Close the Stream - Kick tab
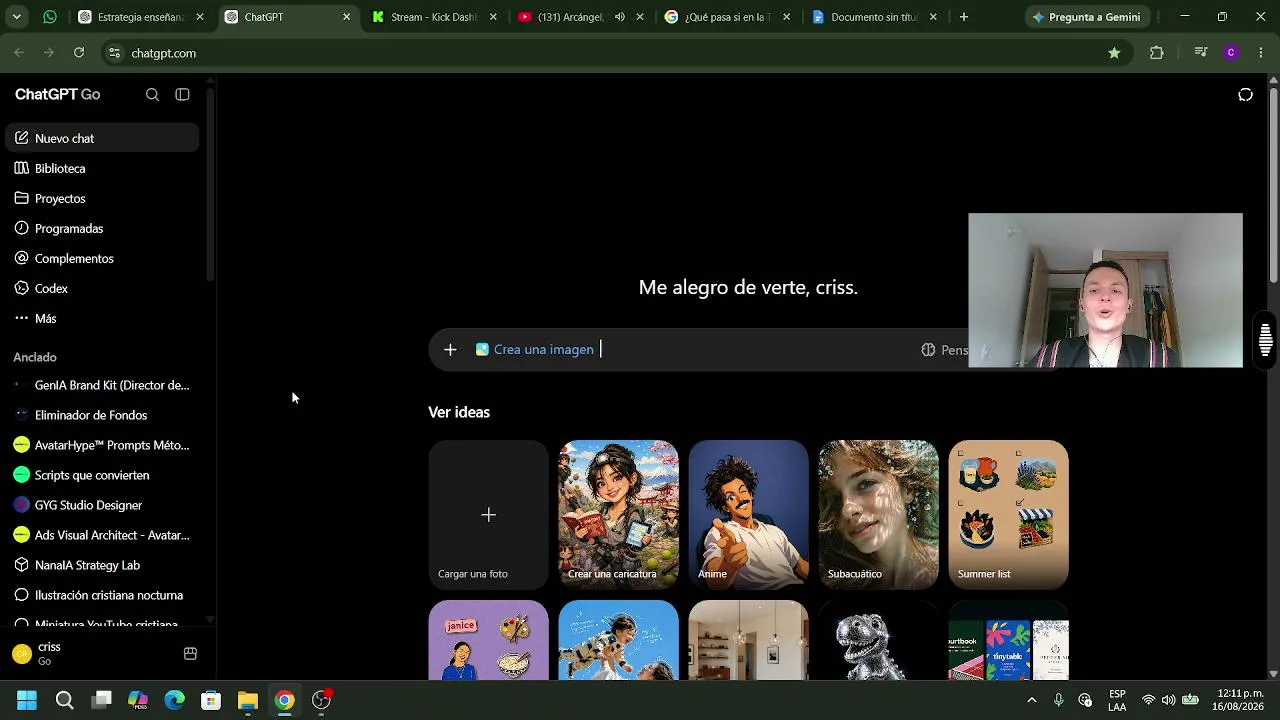 (x=493, y=17)
